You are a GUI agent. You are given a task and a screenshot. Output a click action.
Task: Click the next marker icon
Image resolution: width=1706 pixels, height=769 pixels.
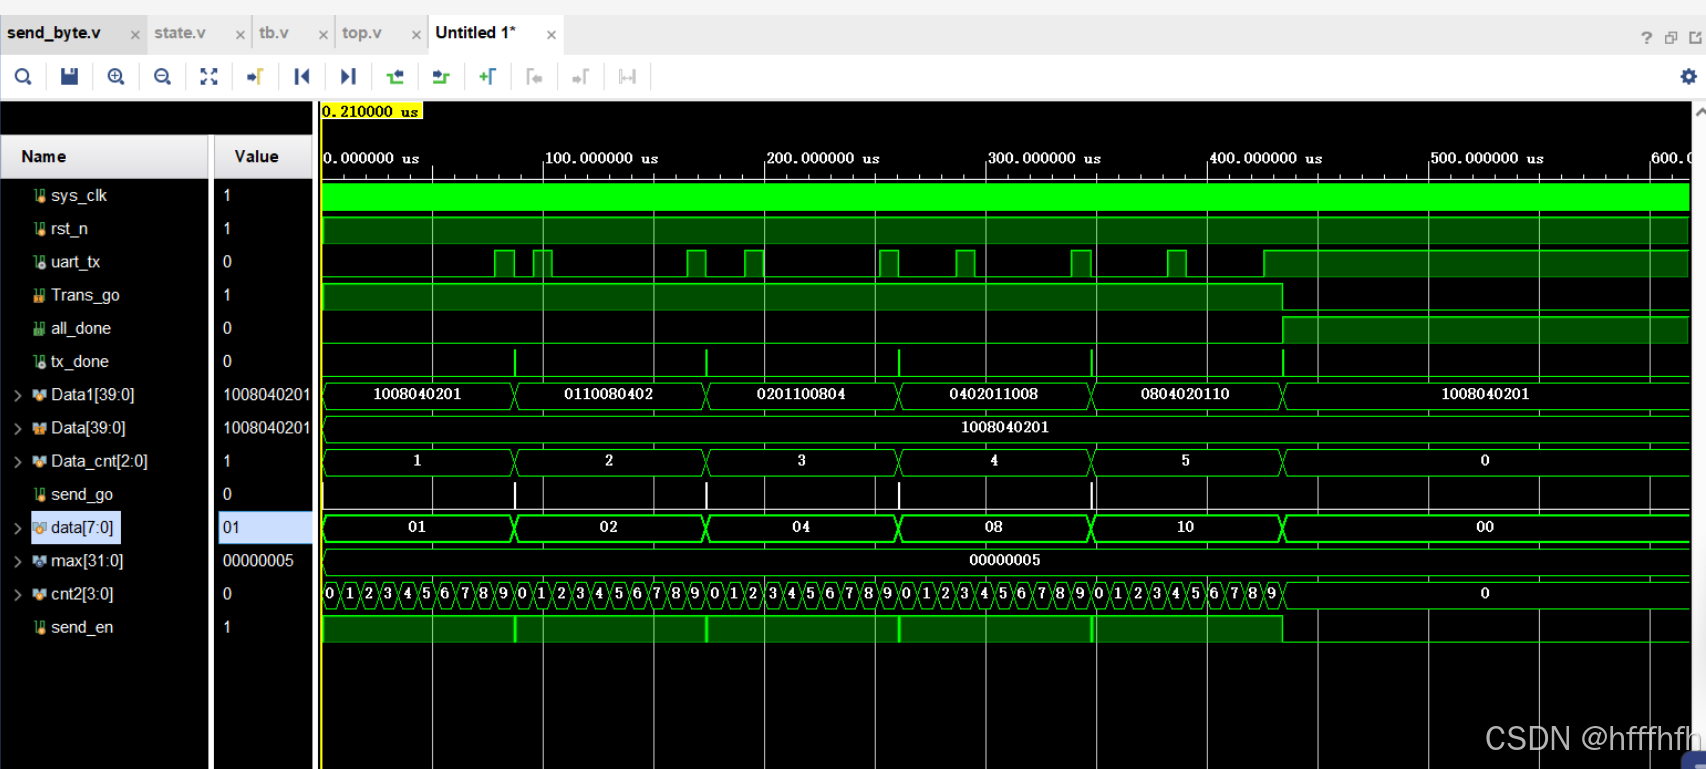pyautogui.click(x=580, y=77)
